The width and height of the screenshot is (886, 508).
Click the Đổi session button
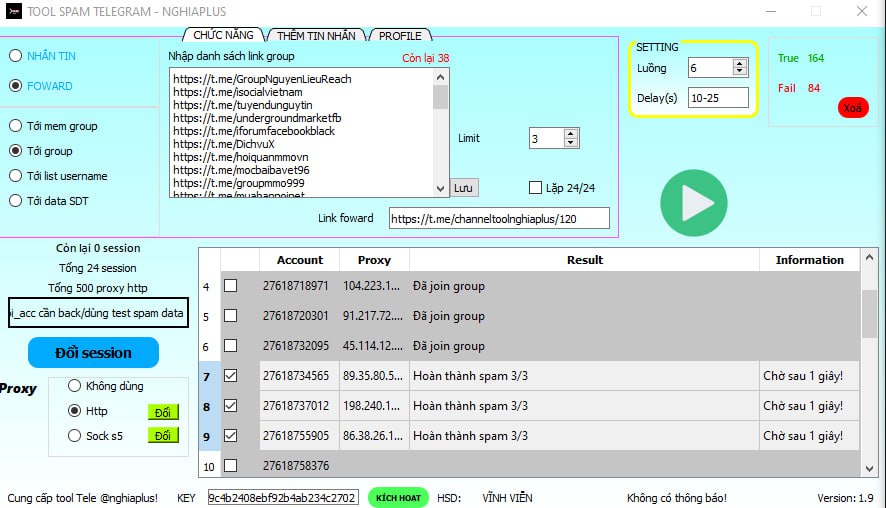(93, 353)
